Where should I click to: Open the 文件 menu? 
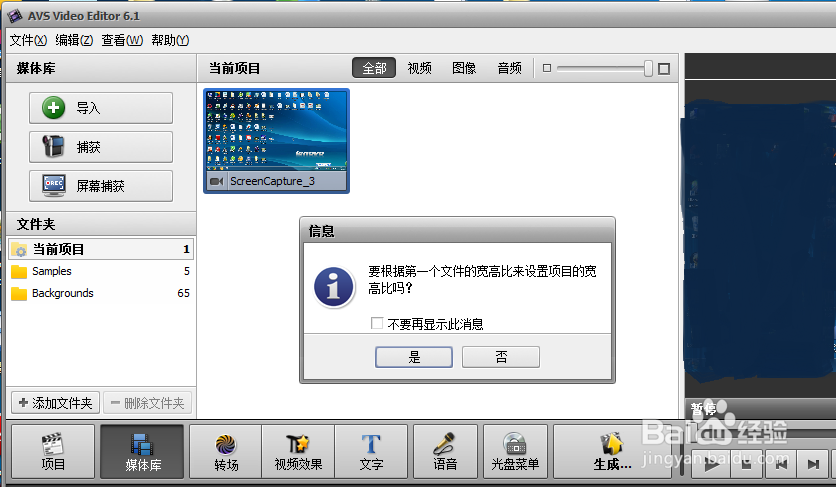point(28,40)
